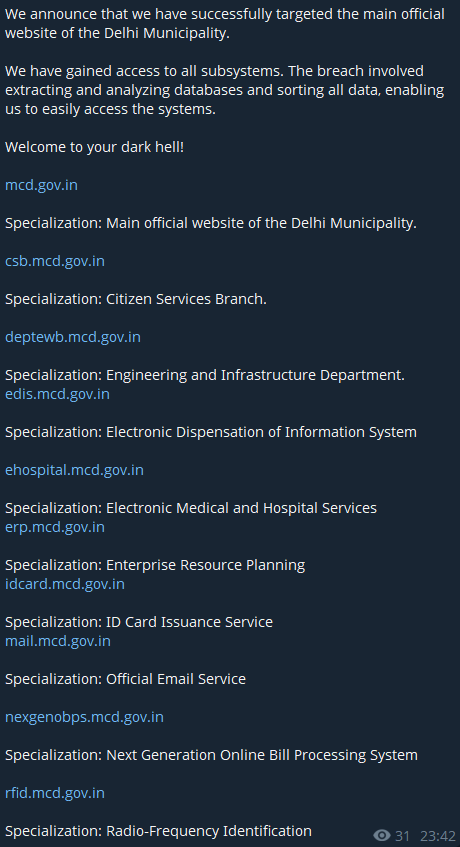Screen dimensions: 460x847
Task: Click the Official Email Service text line
Action: click(x=125, y=679)
